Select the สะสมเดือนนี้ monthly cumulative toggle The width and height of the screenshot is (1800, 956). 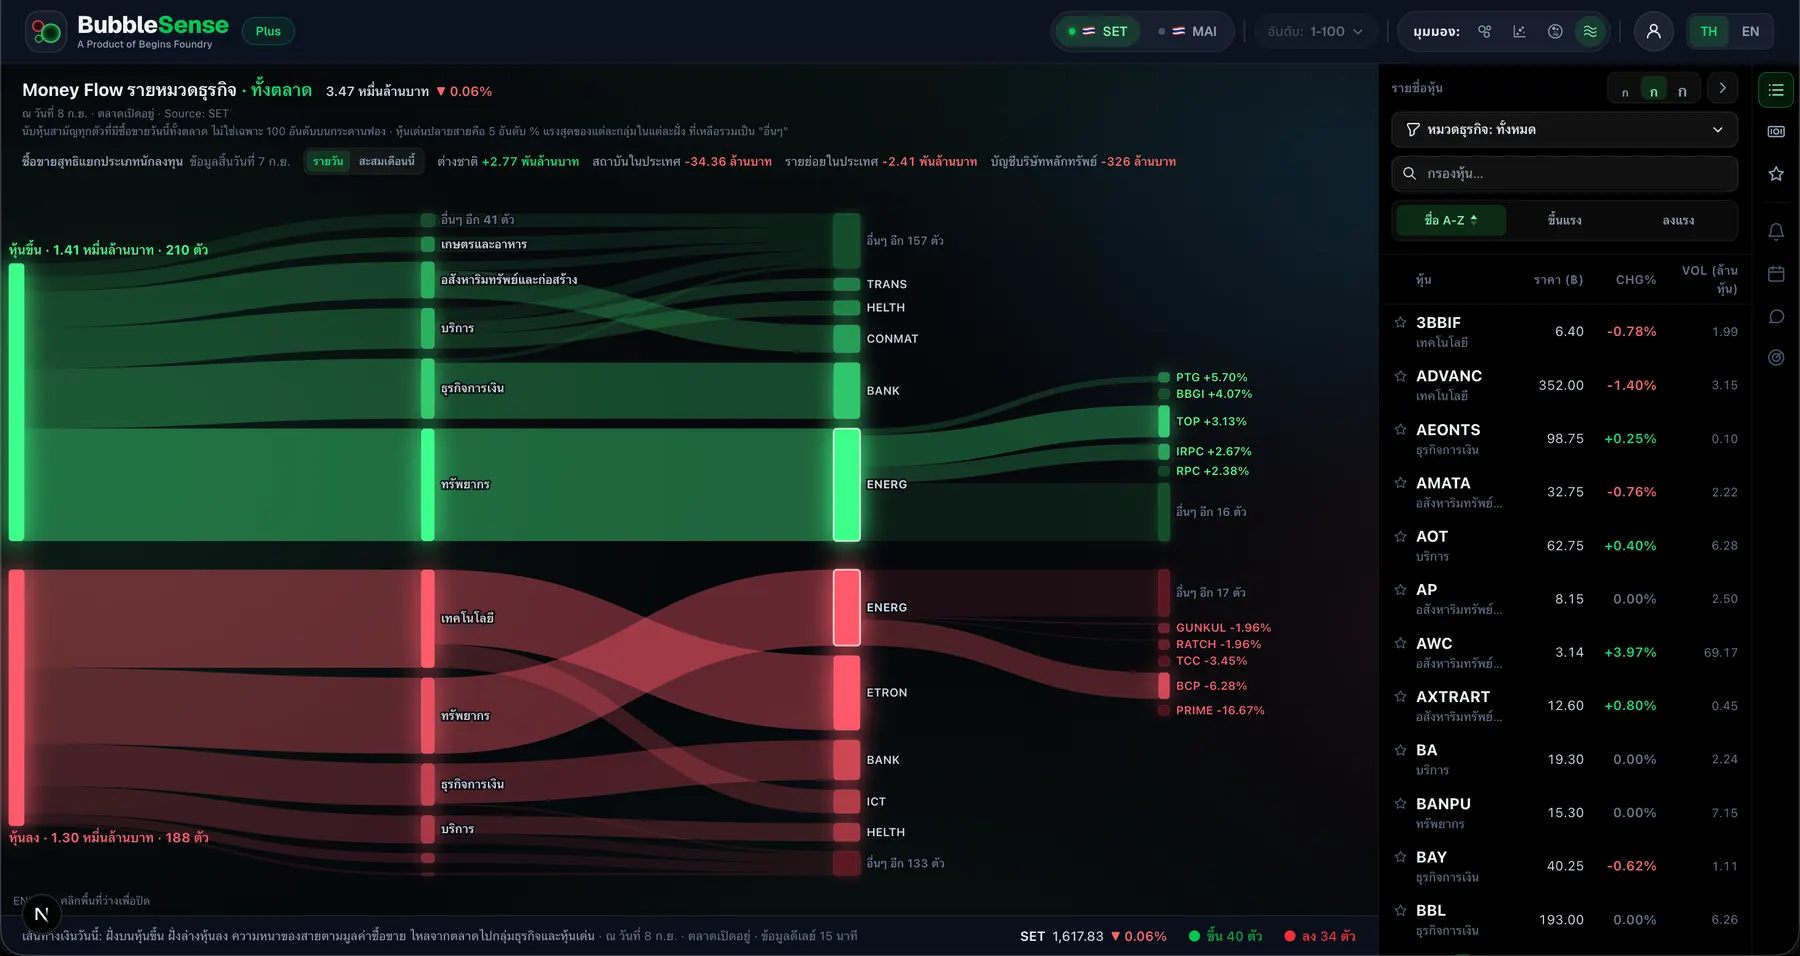pyautogui.click(x=386, y=161)
